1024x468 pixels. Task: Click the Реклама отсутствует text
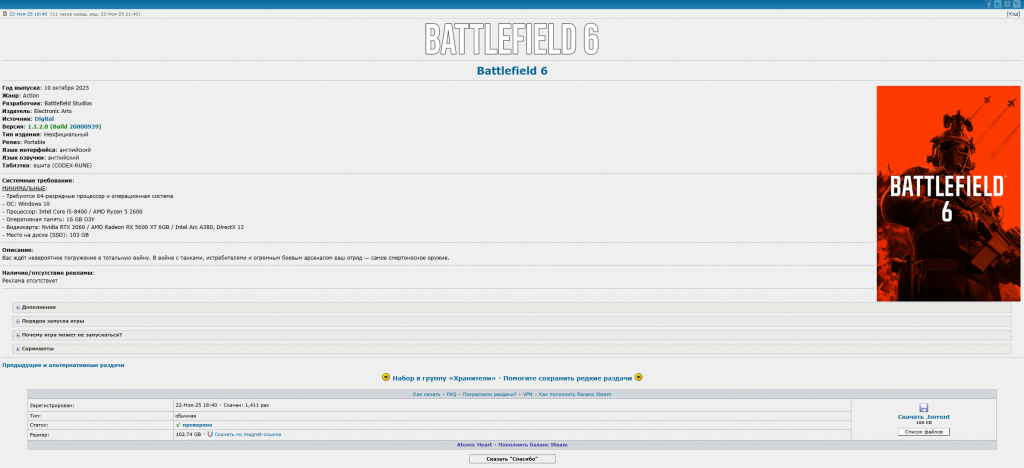30,281
